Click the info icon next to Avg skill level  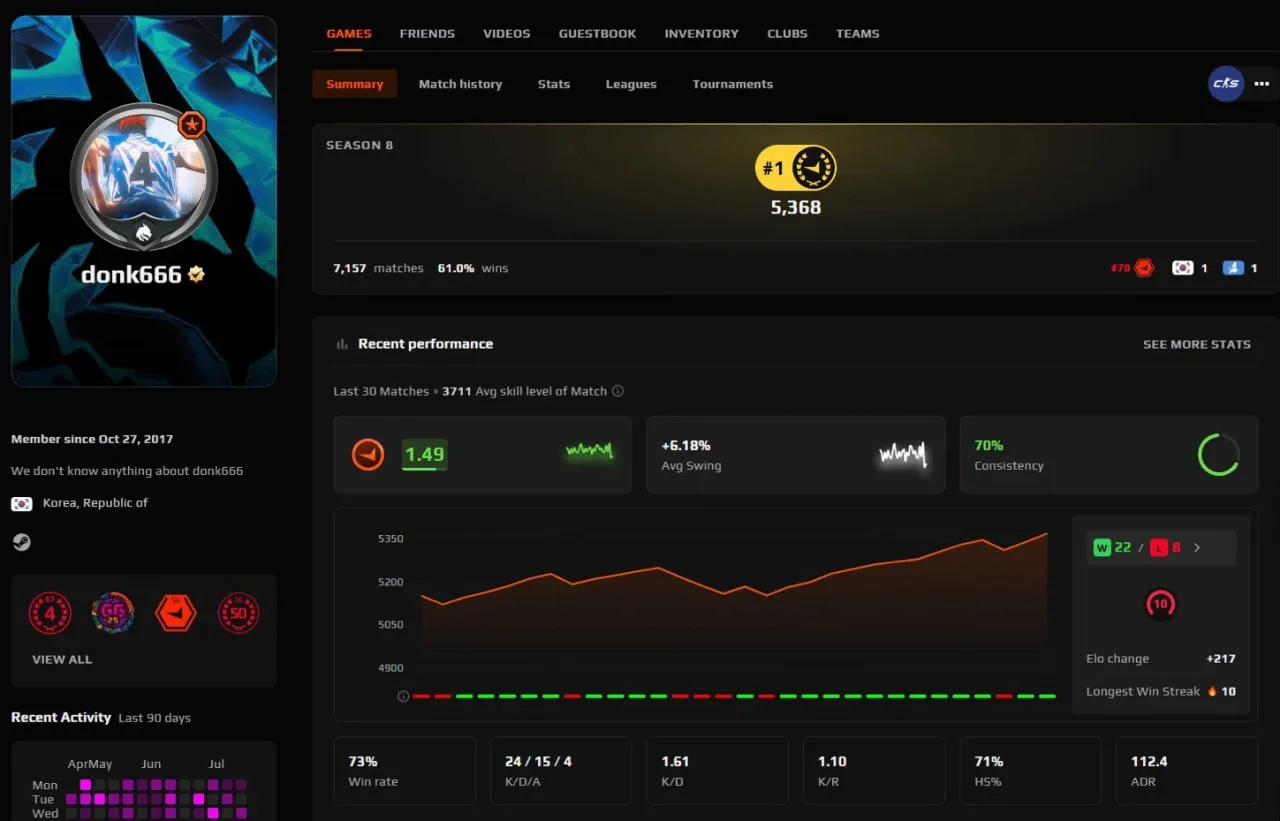click(617, 391)
